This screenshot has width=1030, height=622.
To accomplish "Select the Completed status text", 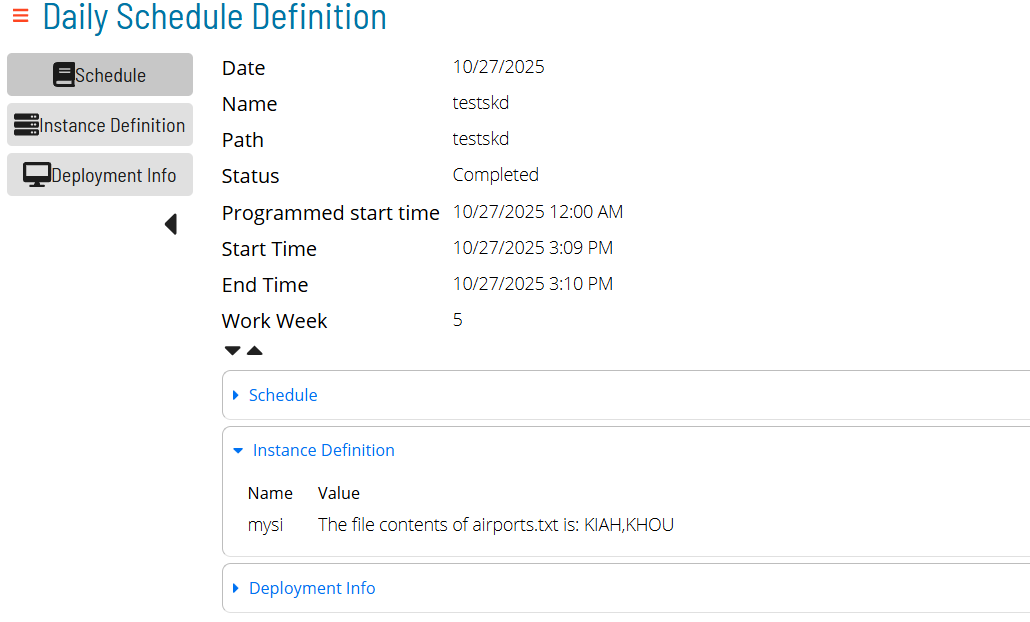I will (x=495, y=174).
